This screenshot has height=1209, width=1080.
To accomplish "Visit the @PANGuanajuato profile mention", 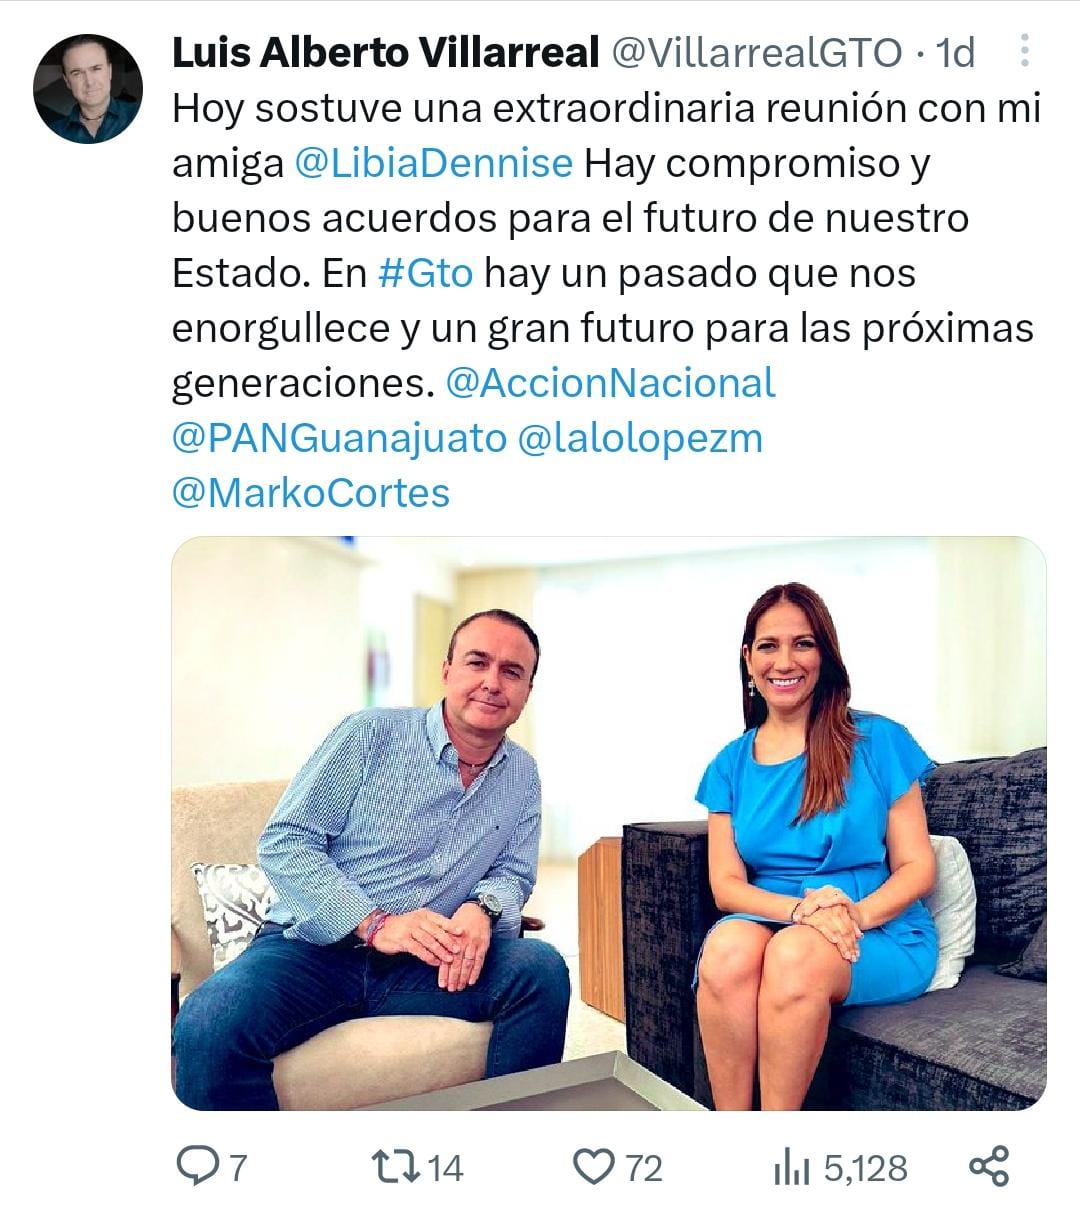I will 339,437.
